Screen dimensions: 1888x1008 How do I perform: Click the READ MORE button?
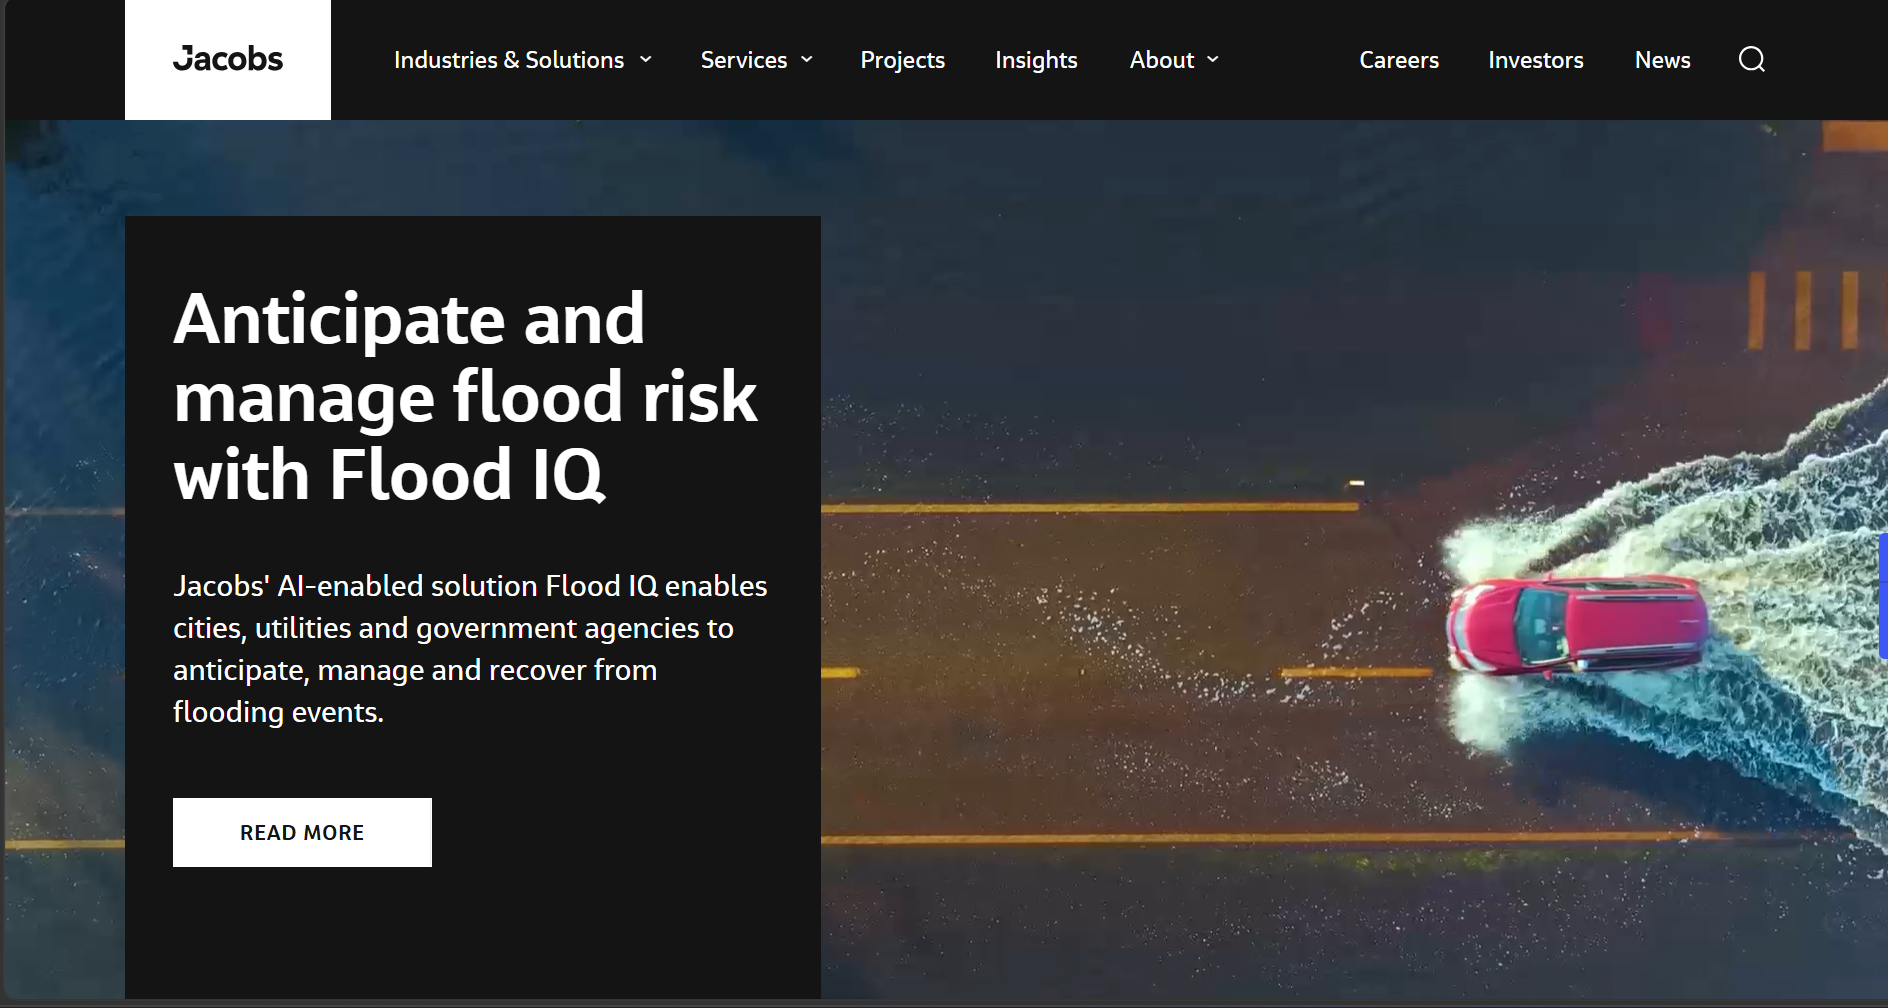(x=302, y=832)
